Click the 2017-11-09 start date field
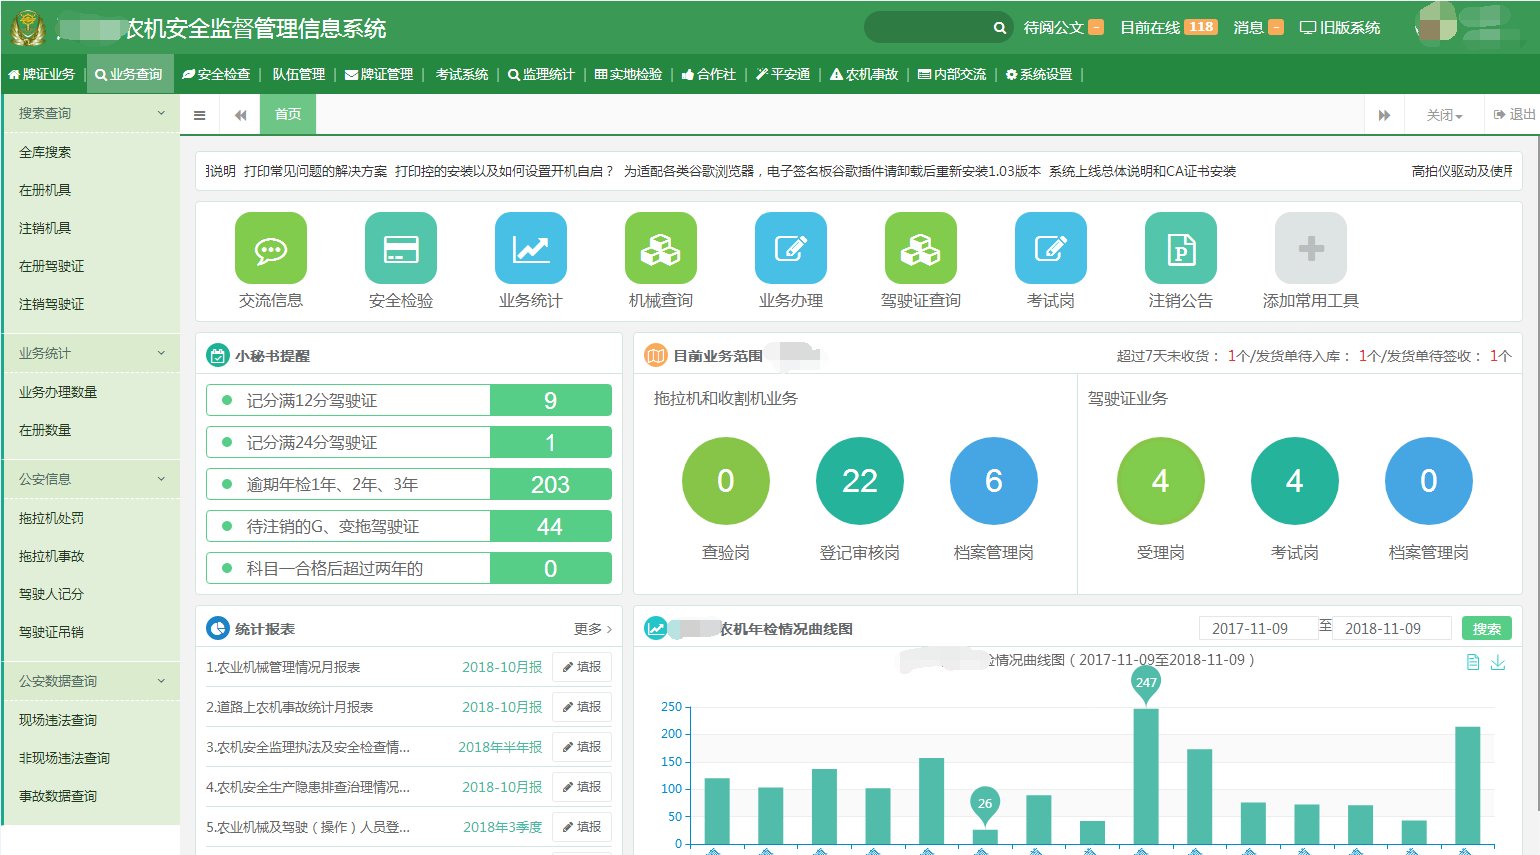Image resolution: width=1540 pixels, height=855 pixels. [x=1250, y=629]
